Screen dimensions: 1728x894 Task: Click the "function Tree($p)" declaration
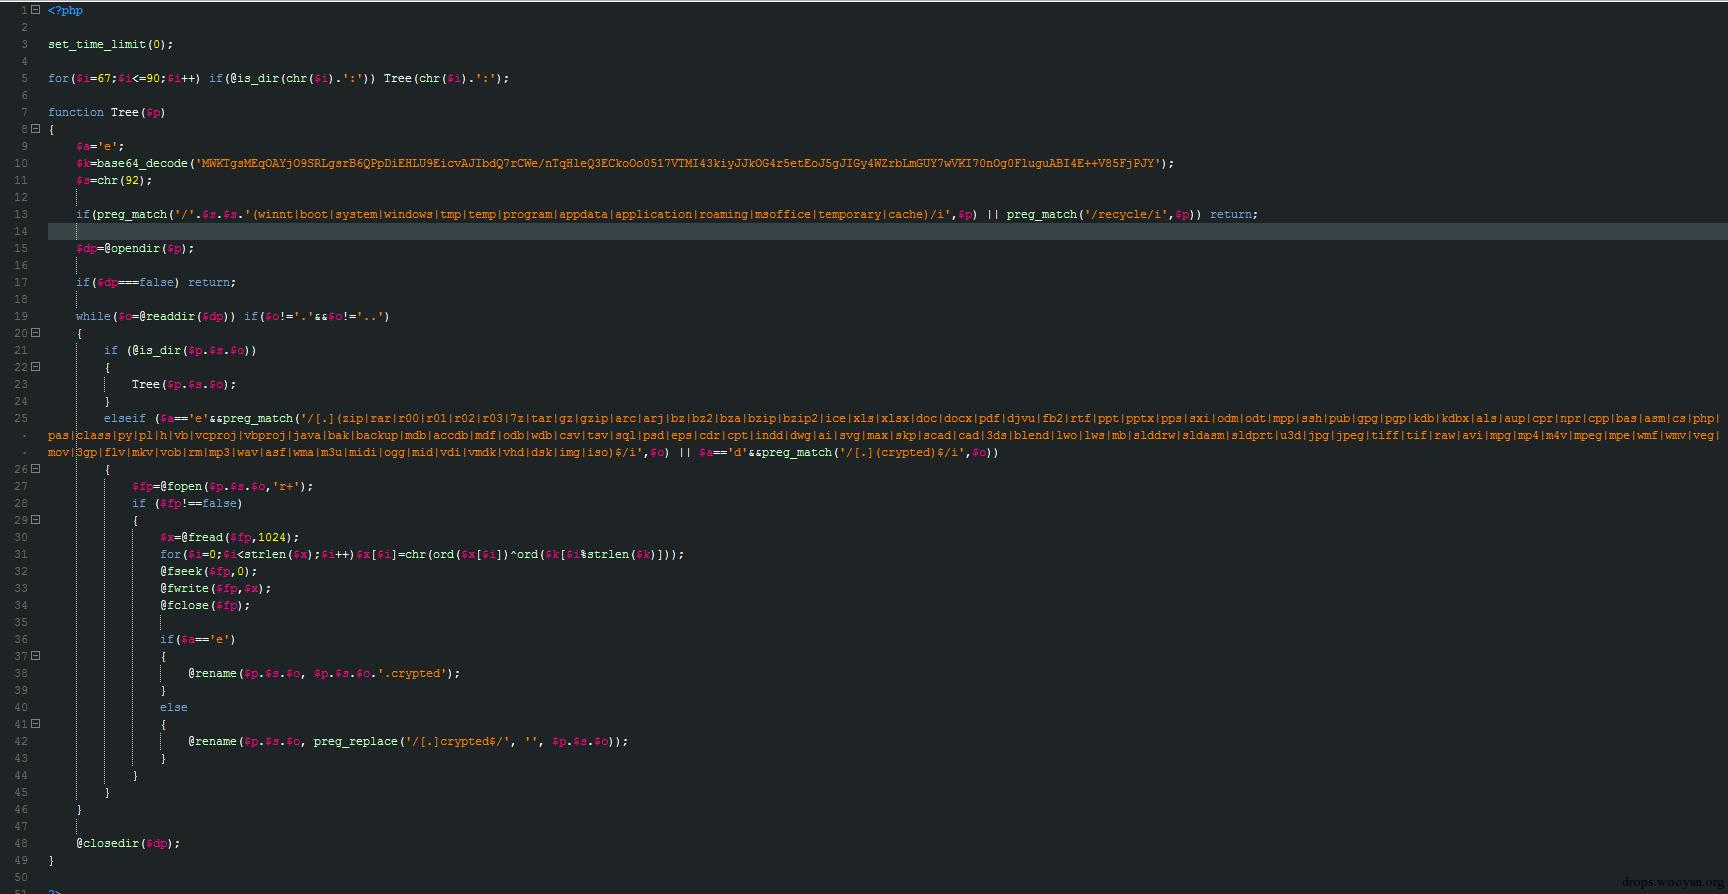[107, 113]
